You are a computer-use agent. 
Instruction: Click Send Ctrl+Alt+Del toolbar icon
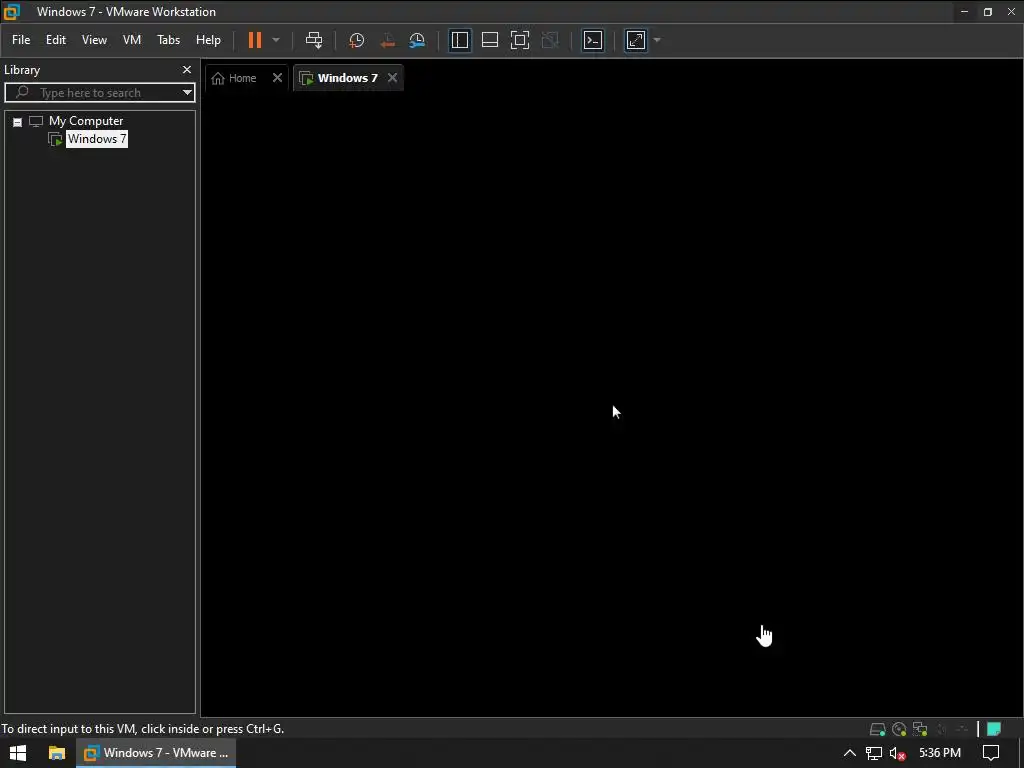pyautogui.click(x=314, y=40)
